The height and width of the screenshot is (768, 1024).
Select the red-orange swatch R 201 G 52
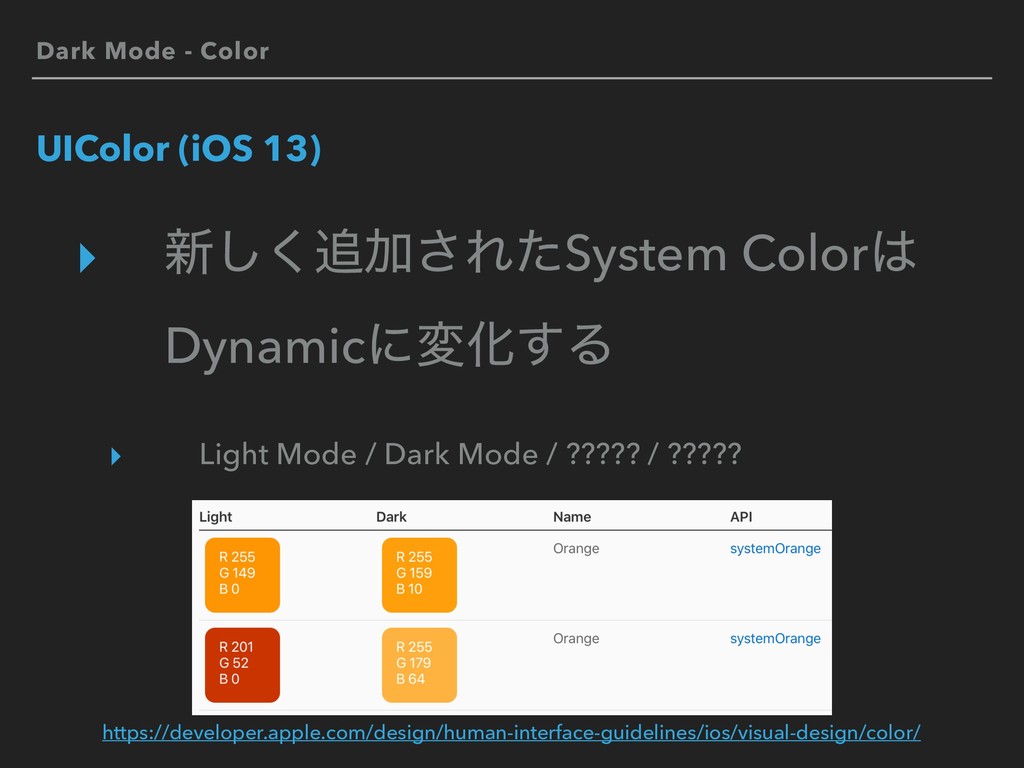click(242, 665)
